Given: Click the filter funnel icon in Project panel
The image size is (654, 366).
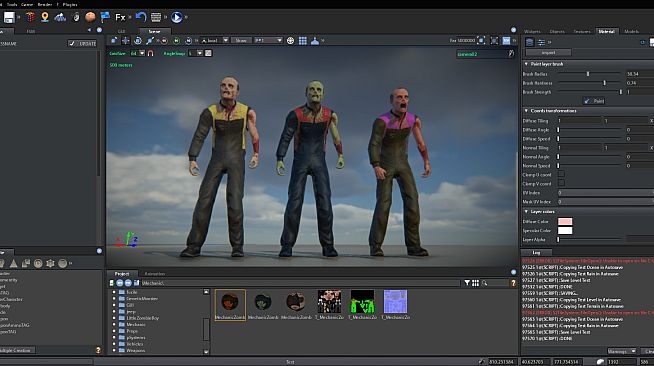Looking at the screenshot, I should tap(467, 283).
